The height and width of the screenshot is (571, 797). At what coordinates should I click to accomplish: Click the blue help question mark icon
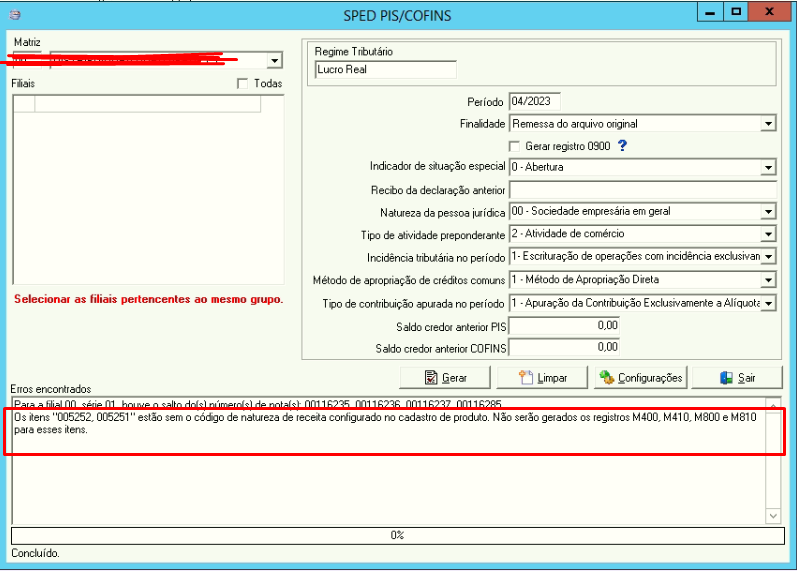[x=622, y=146]
